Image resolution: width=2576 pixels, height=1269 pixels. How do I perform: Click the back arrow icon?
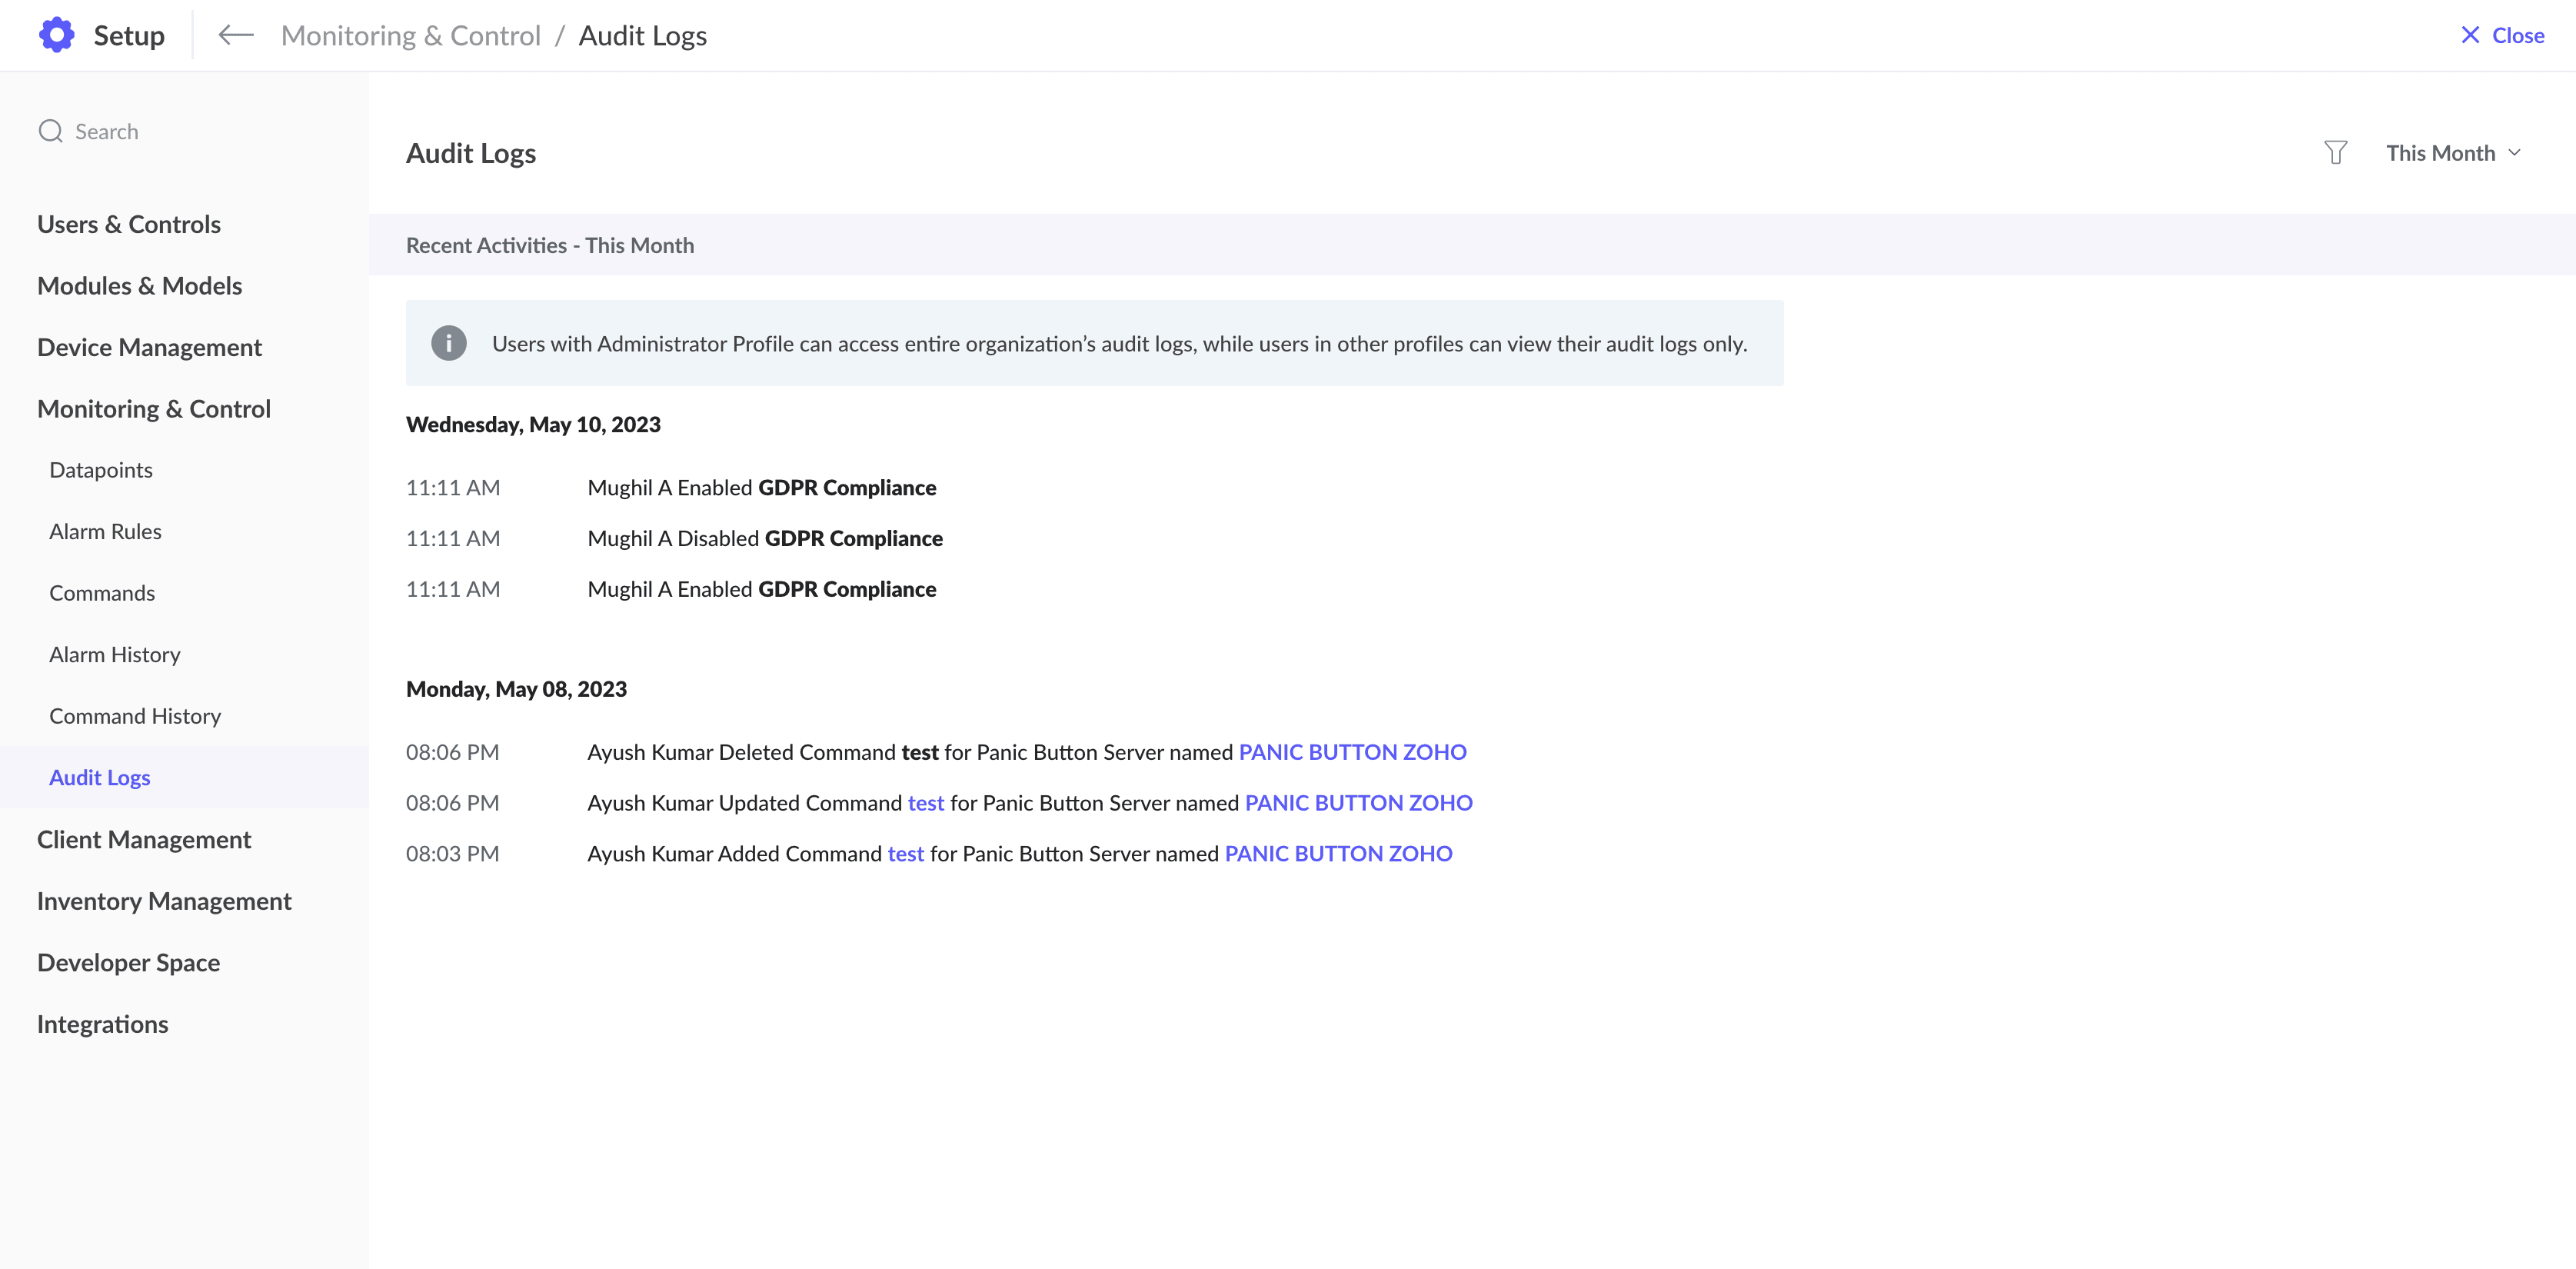click(236, 35)
